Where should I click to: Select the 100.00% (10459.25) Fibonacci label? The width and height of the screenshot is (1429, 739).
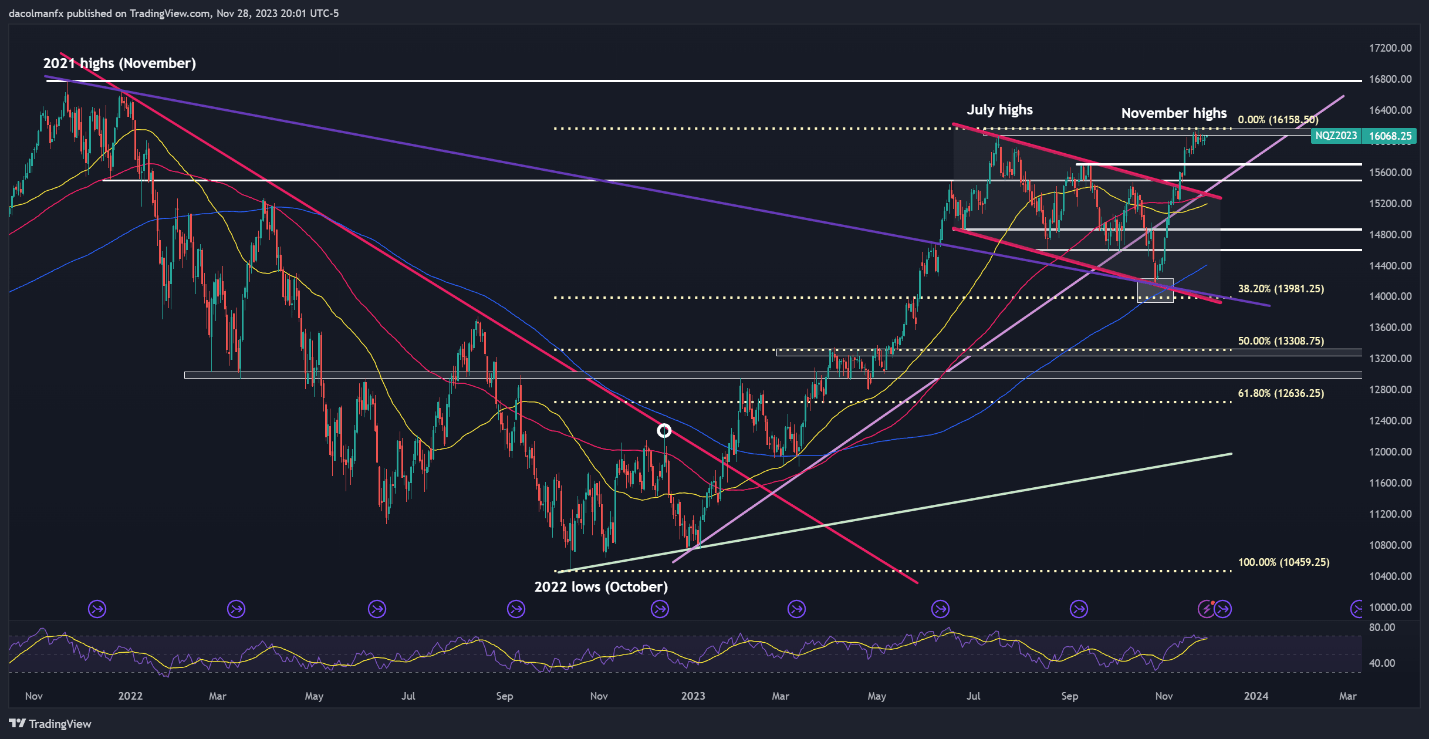pos(1283,563)
